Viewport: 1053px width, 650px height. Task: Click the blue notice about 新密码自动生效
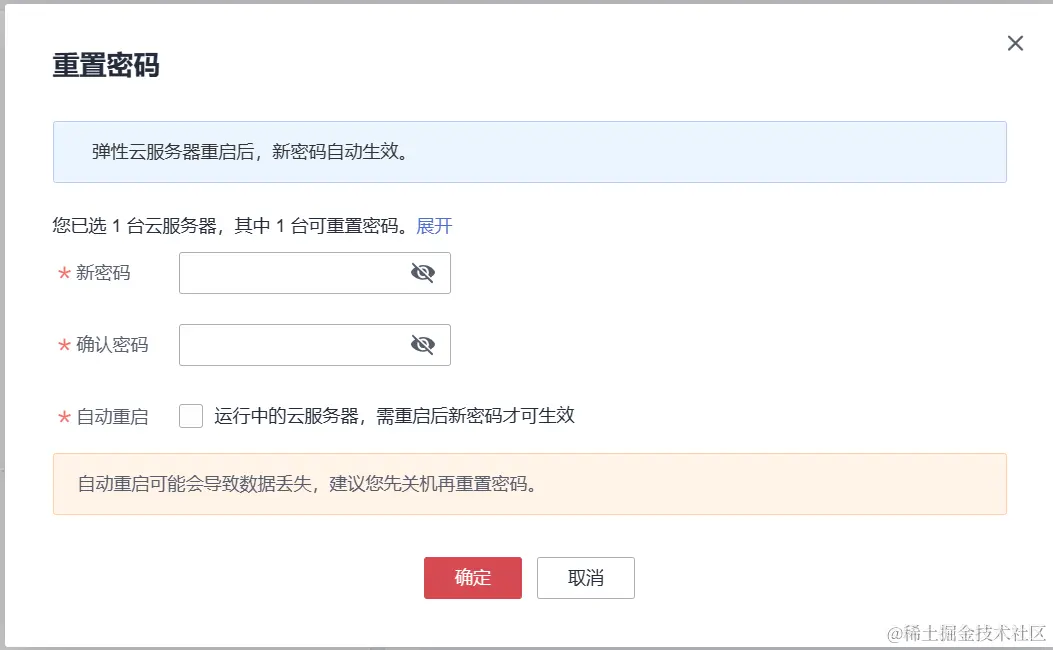point(529,150)
